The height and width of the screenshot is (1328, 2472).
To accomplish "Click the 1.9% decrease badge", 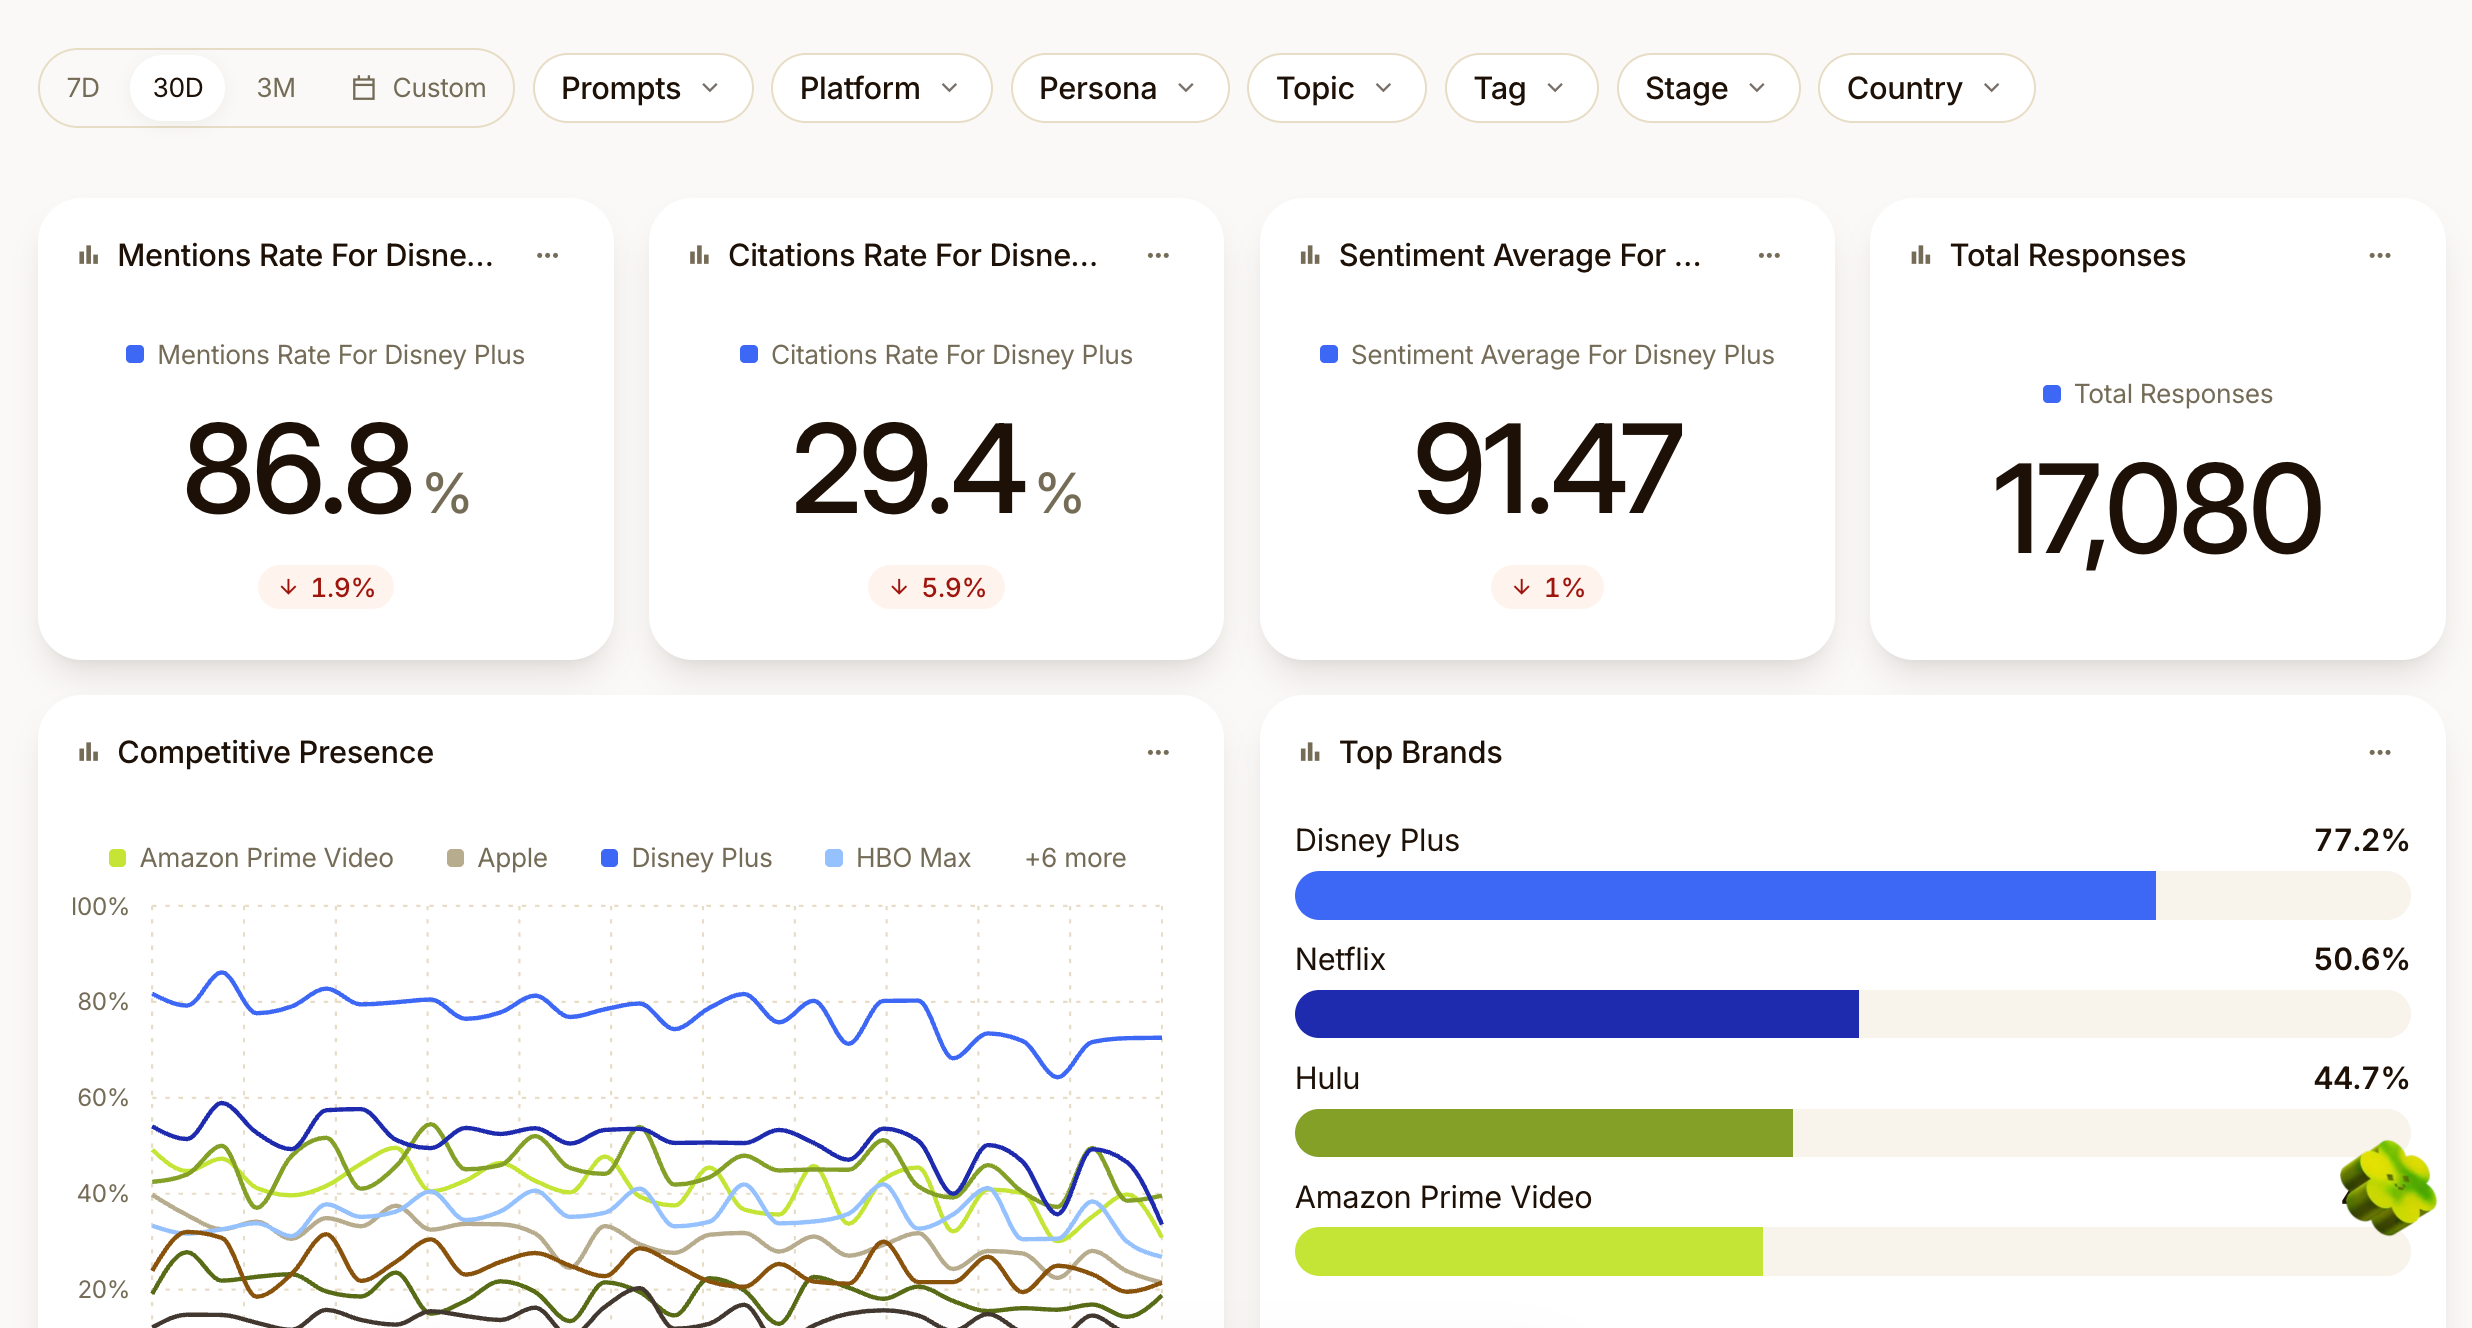I will click(x=326, y=587).
